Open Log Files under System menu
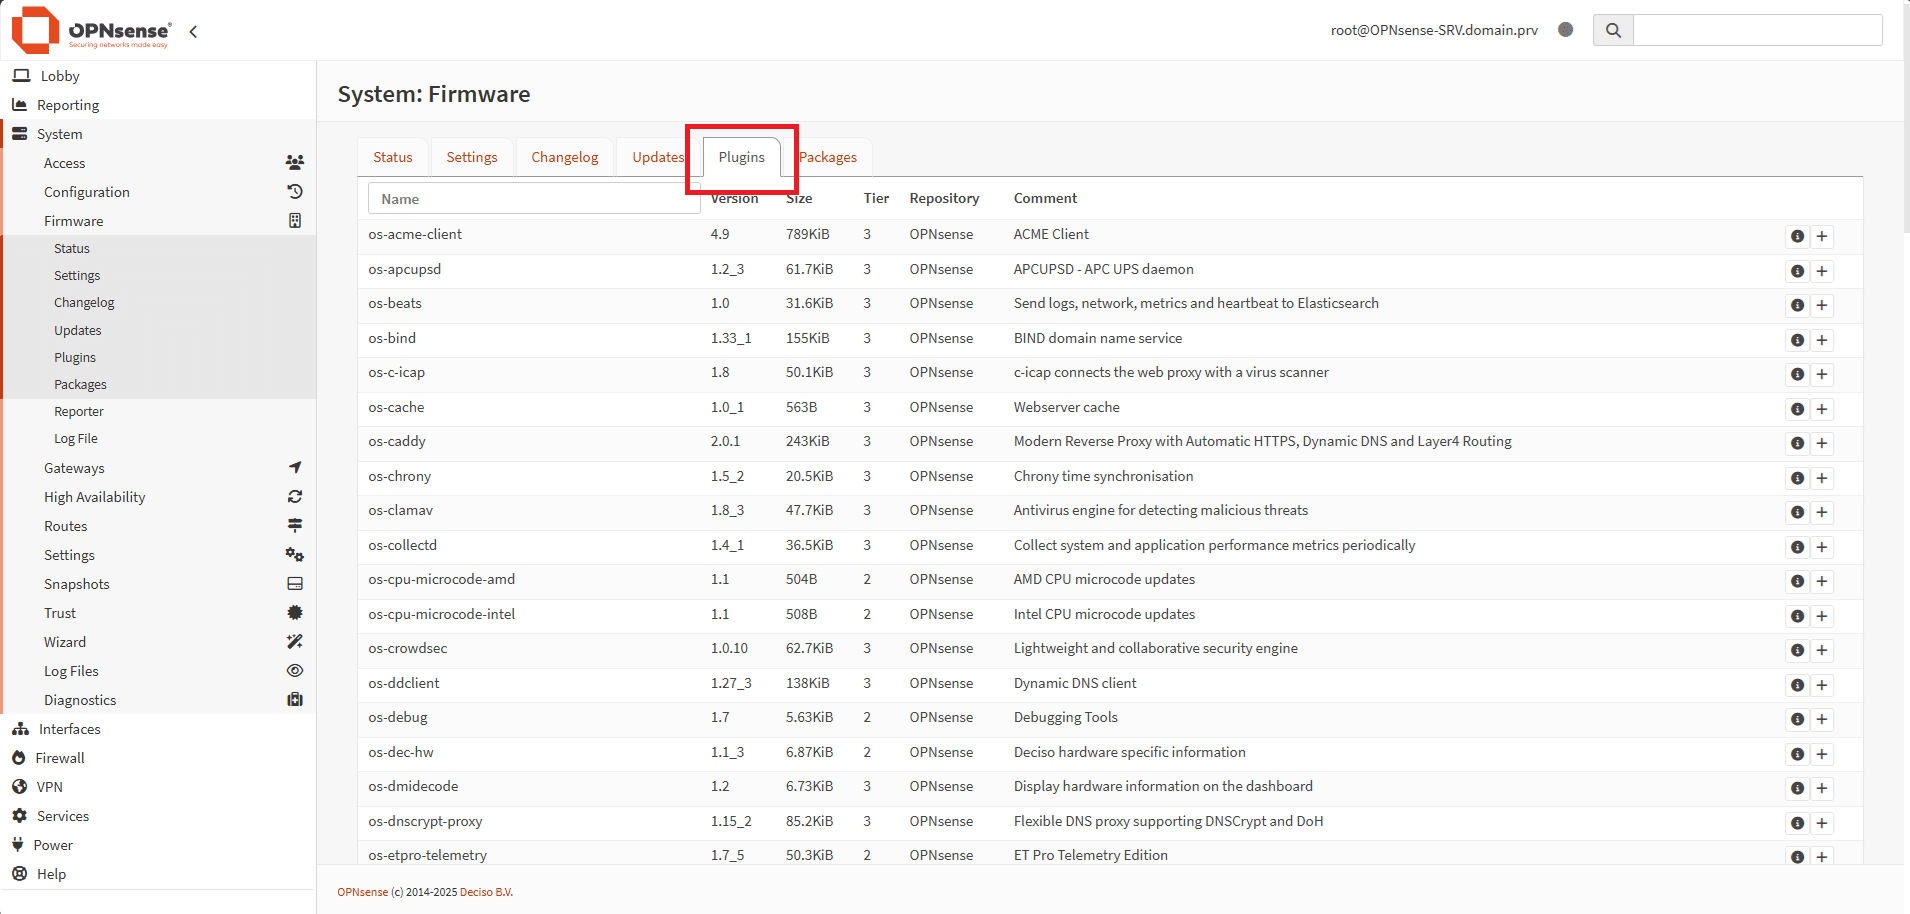The width and height of the screenshot is (1910, 914). (160, 671)
